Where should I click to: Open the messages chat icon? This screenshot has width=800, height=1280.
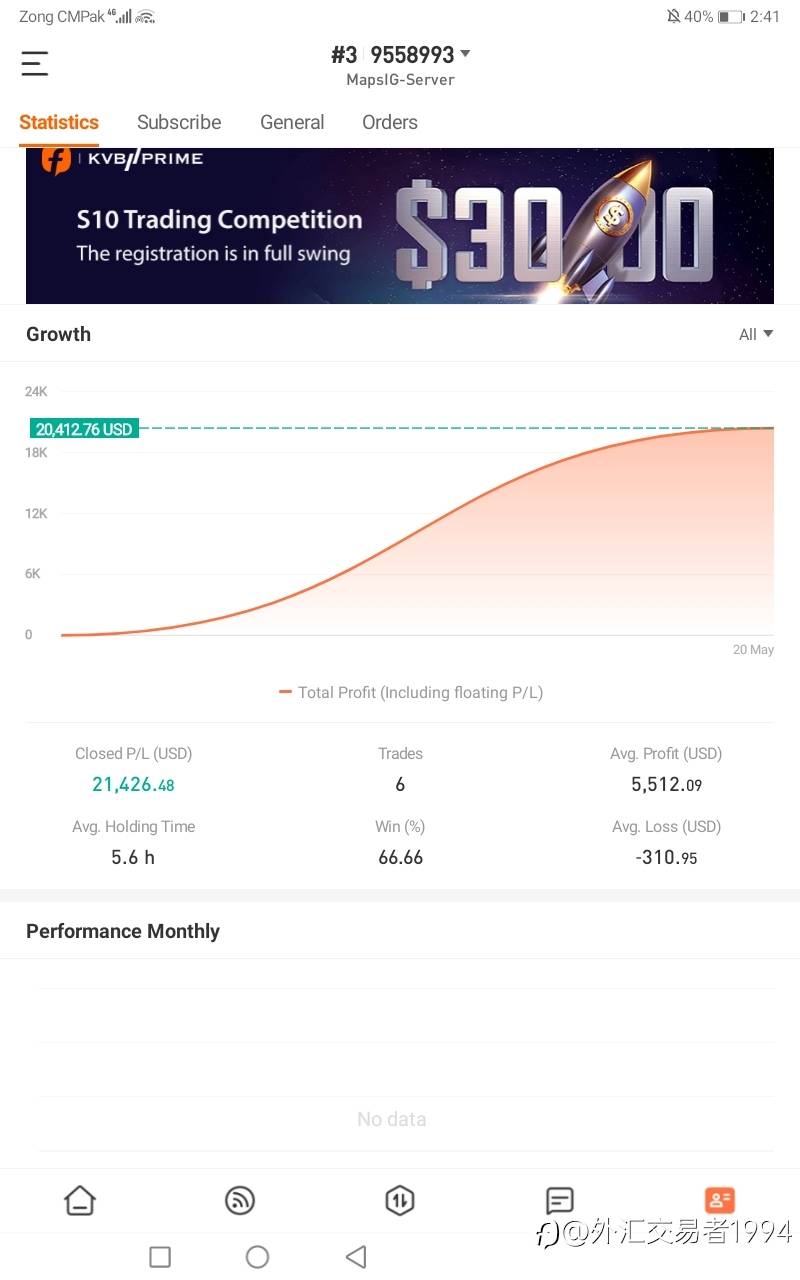(x=559, y=1200)
